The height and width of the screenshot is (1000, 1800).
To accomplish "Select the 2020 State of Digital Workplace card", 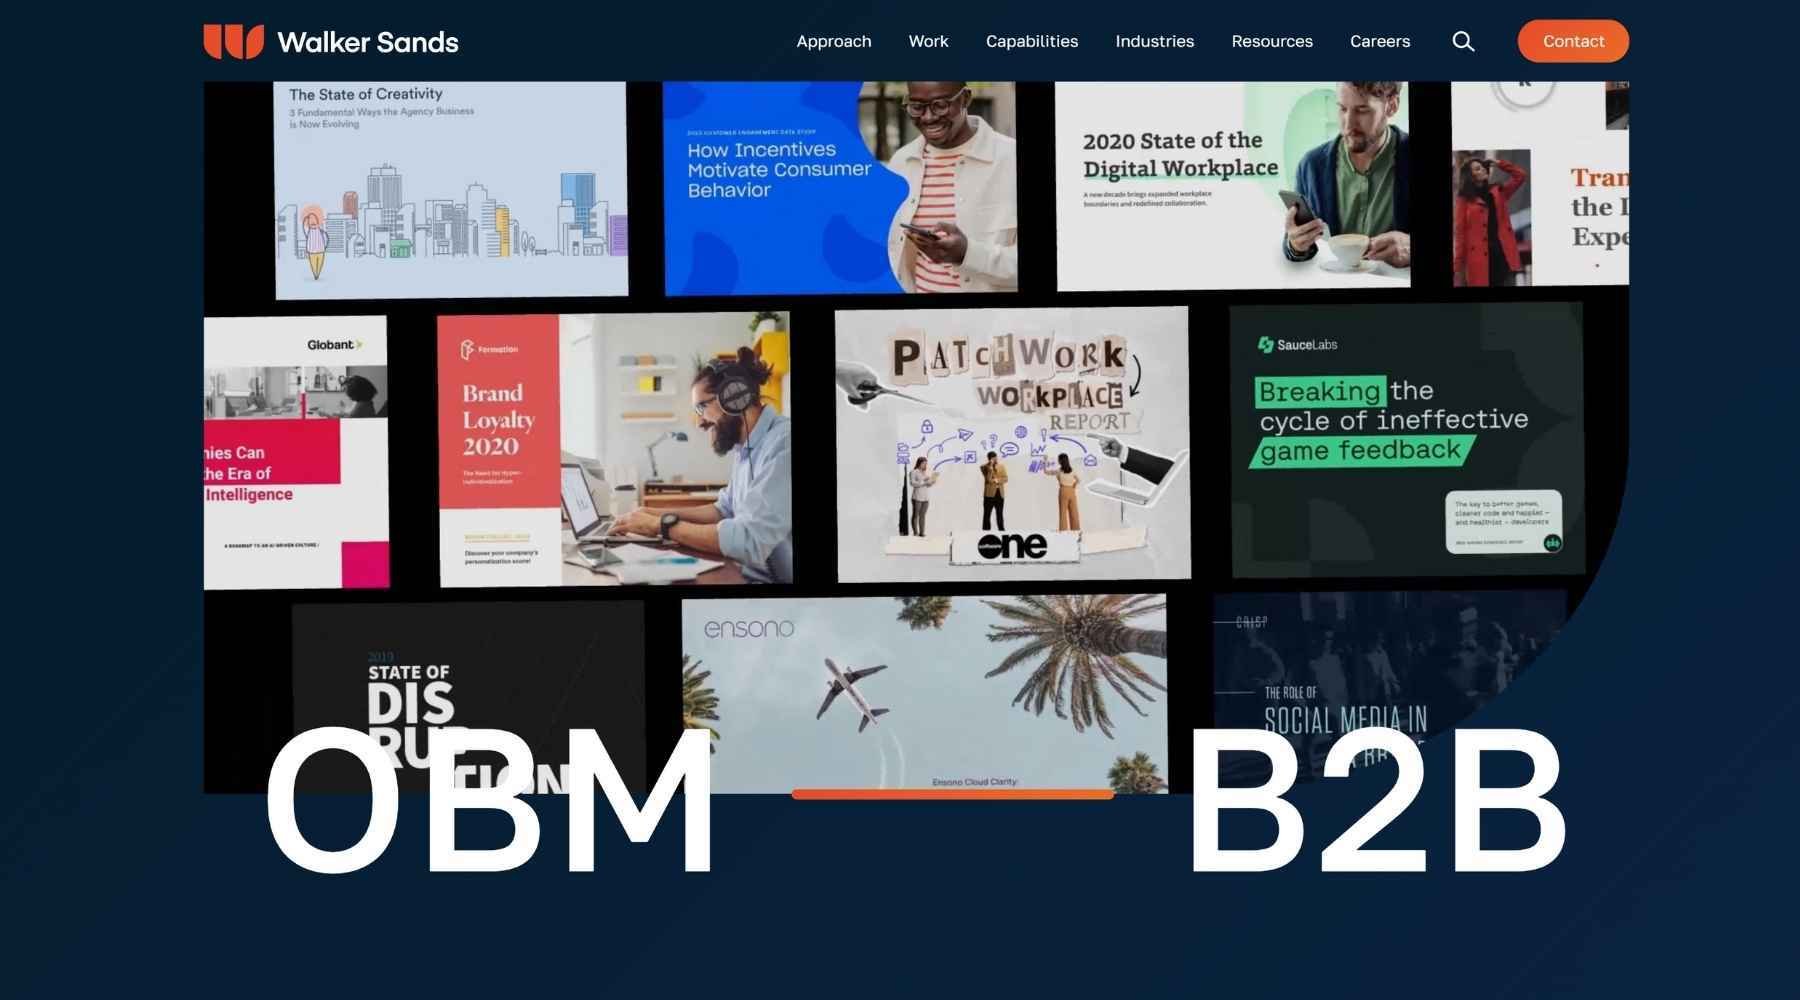I will pos(1232,186).
